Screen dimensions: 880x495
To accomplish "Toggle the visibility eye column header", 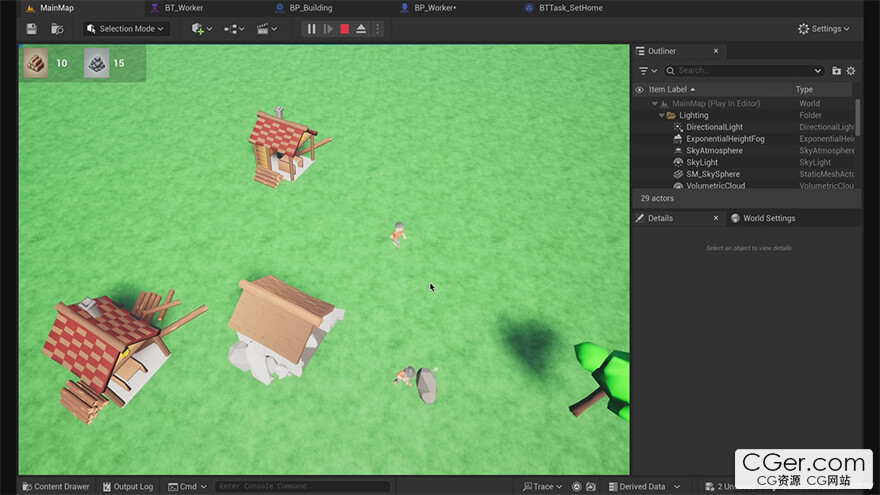I will [x=639, y=90].
